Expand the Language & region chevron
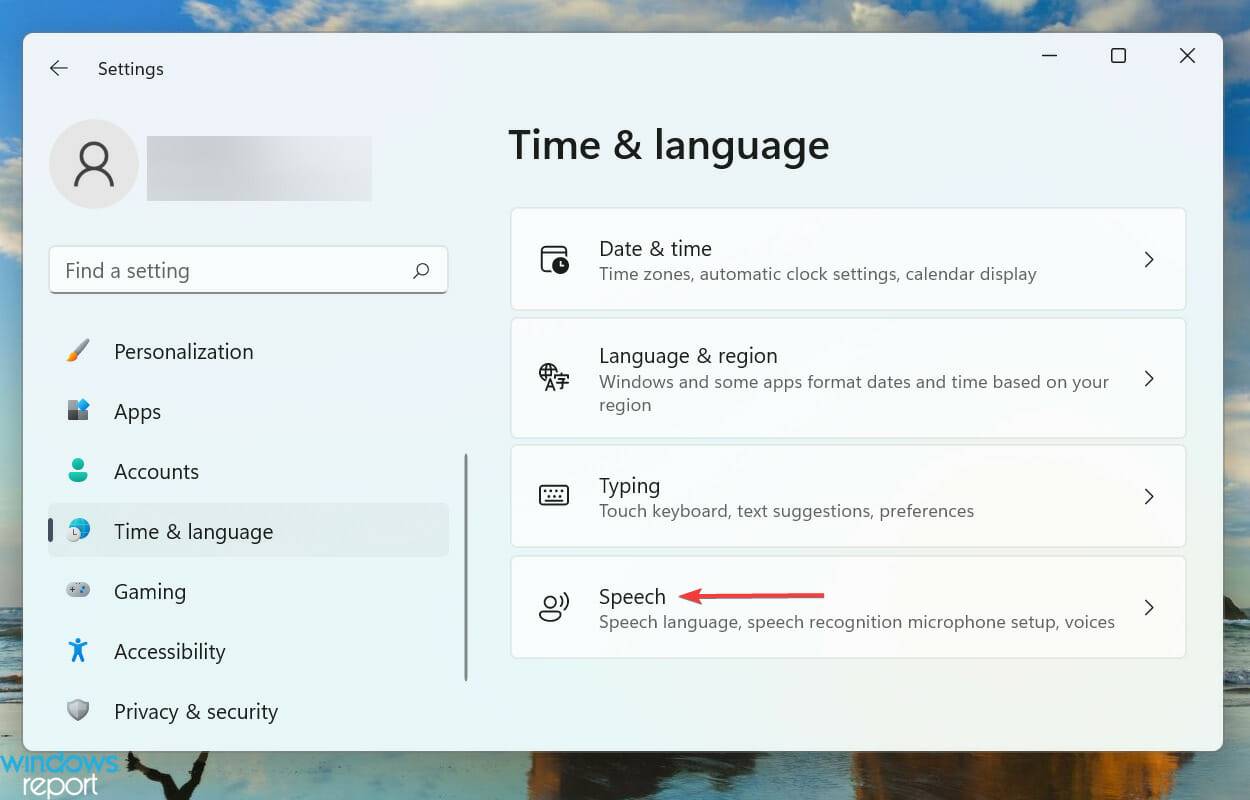Image resolution: width=1250 pixels, height=800 pixels. pyautogui.click(x=1149, y=378)
